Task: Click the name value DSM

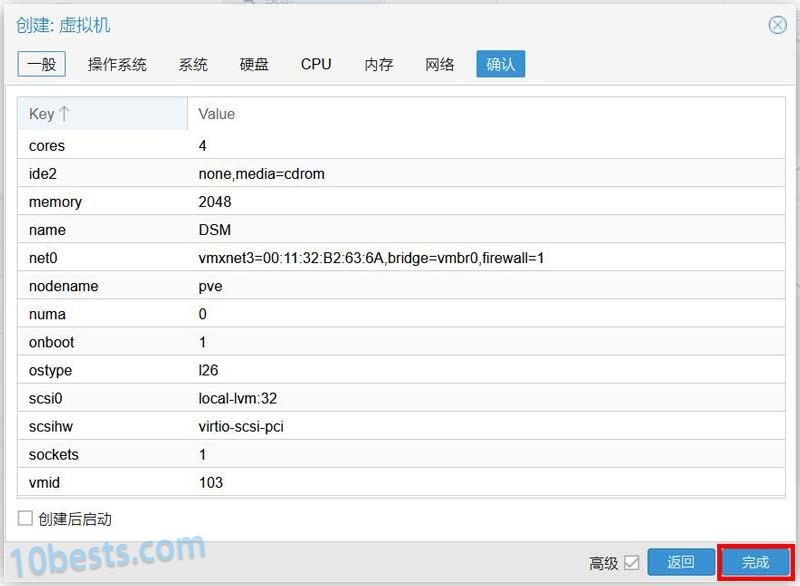Action: coord(215,230)
